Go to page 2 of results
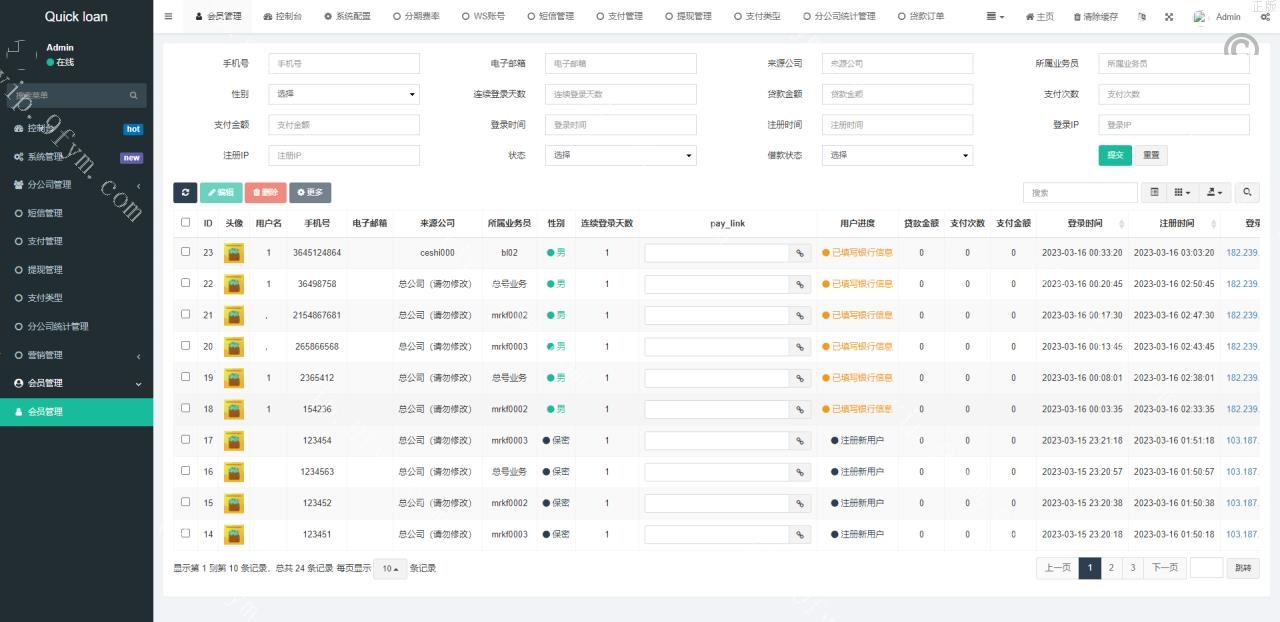Image resolution: width=1280 pixels, height=622 pixels. pyautogui.click(x=1111, y=568)
